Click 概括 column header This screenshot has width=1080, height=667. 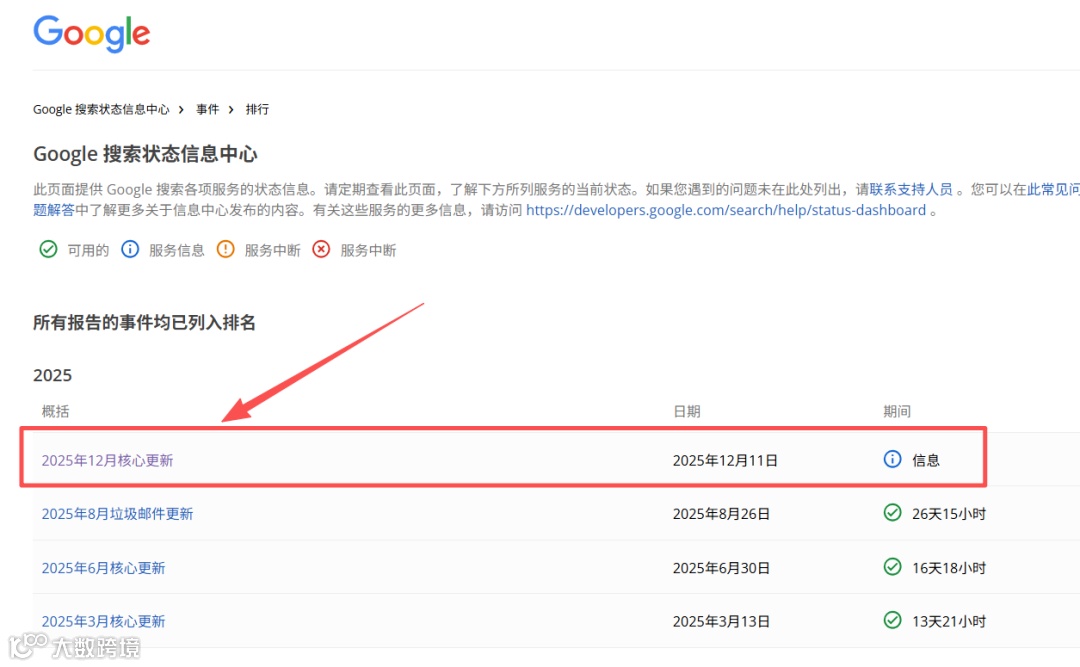pos(55,411)
